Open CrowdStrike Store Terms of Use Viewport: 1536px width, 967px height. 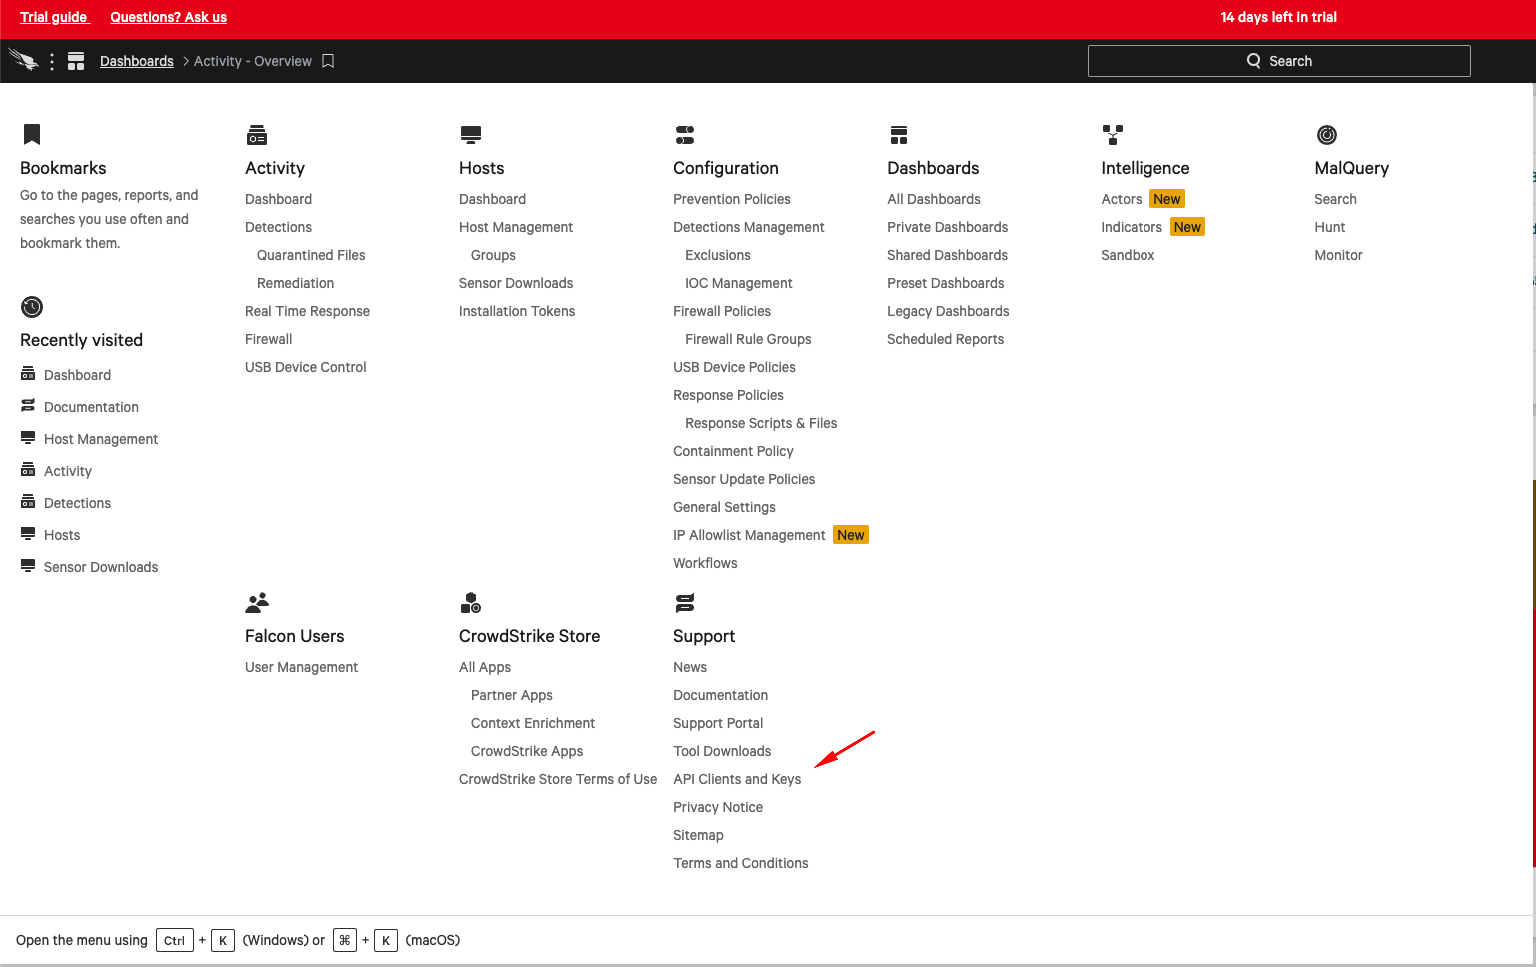558,779
